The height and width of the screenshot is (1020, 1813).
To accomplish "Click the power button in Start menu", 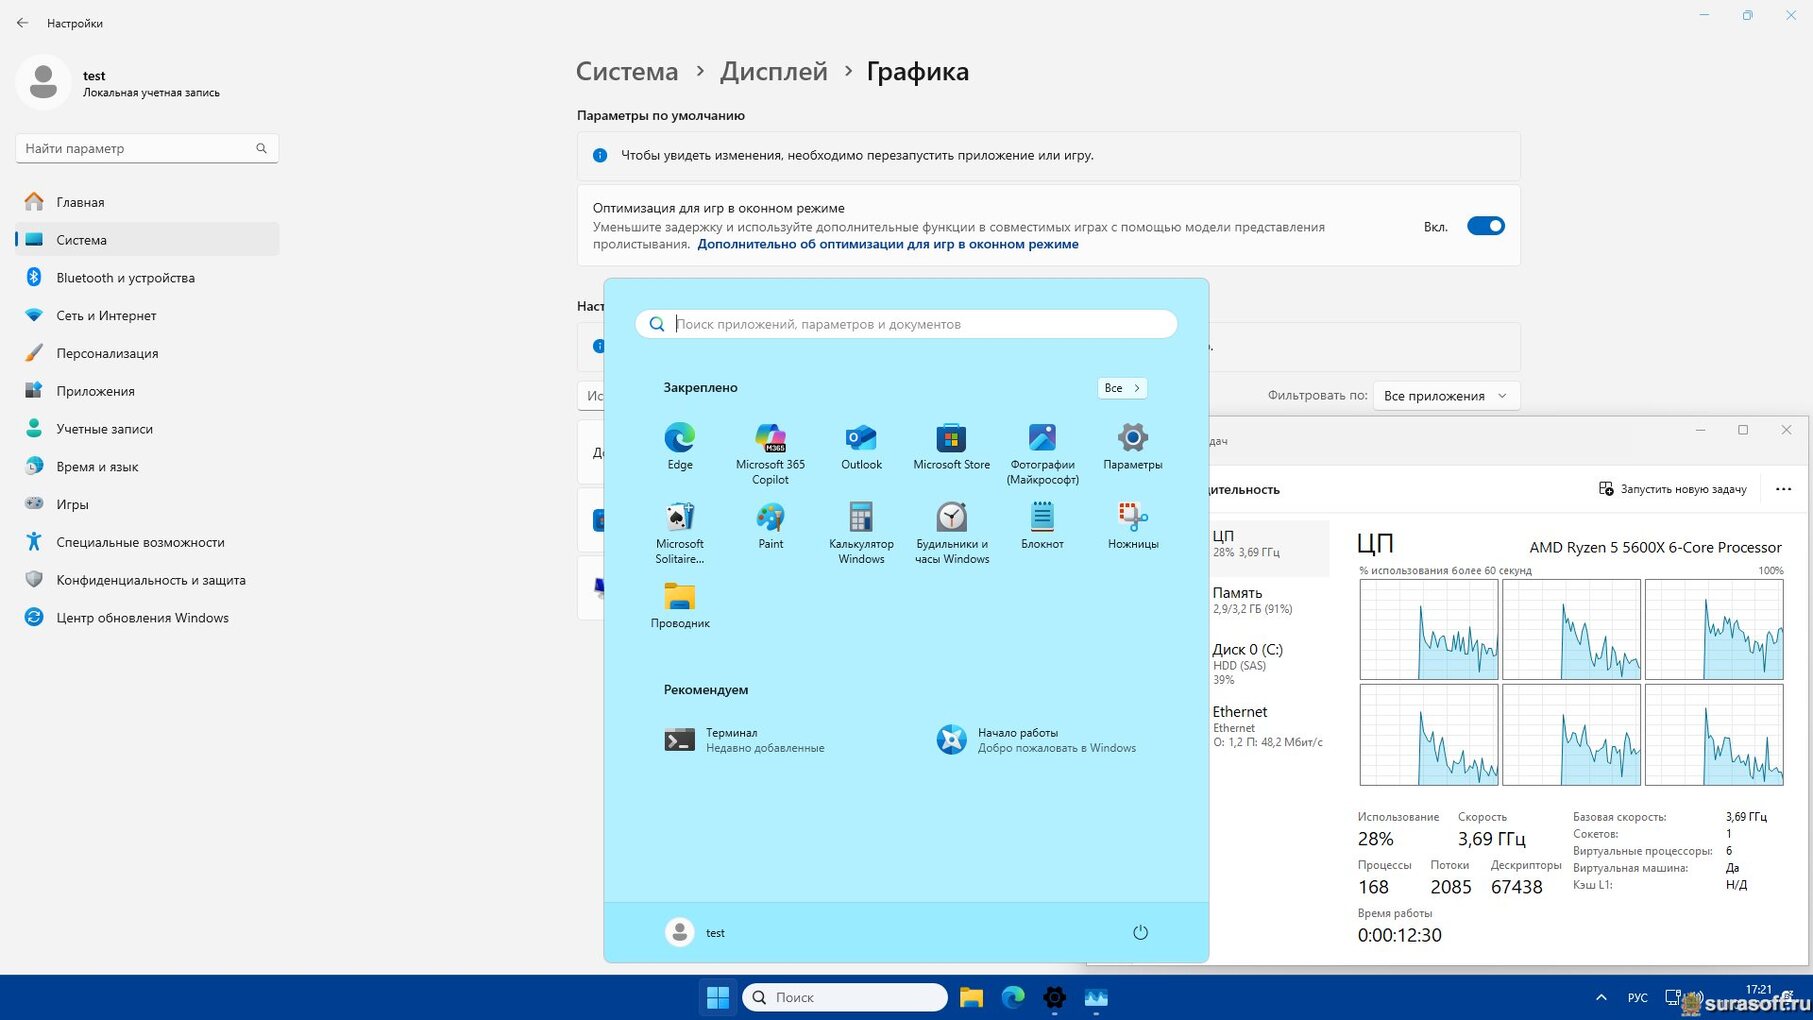I will click(1140, 932).
